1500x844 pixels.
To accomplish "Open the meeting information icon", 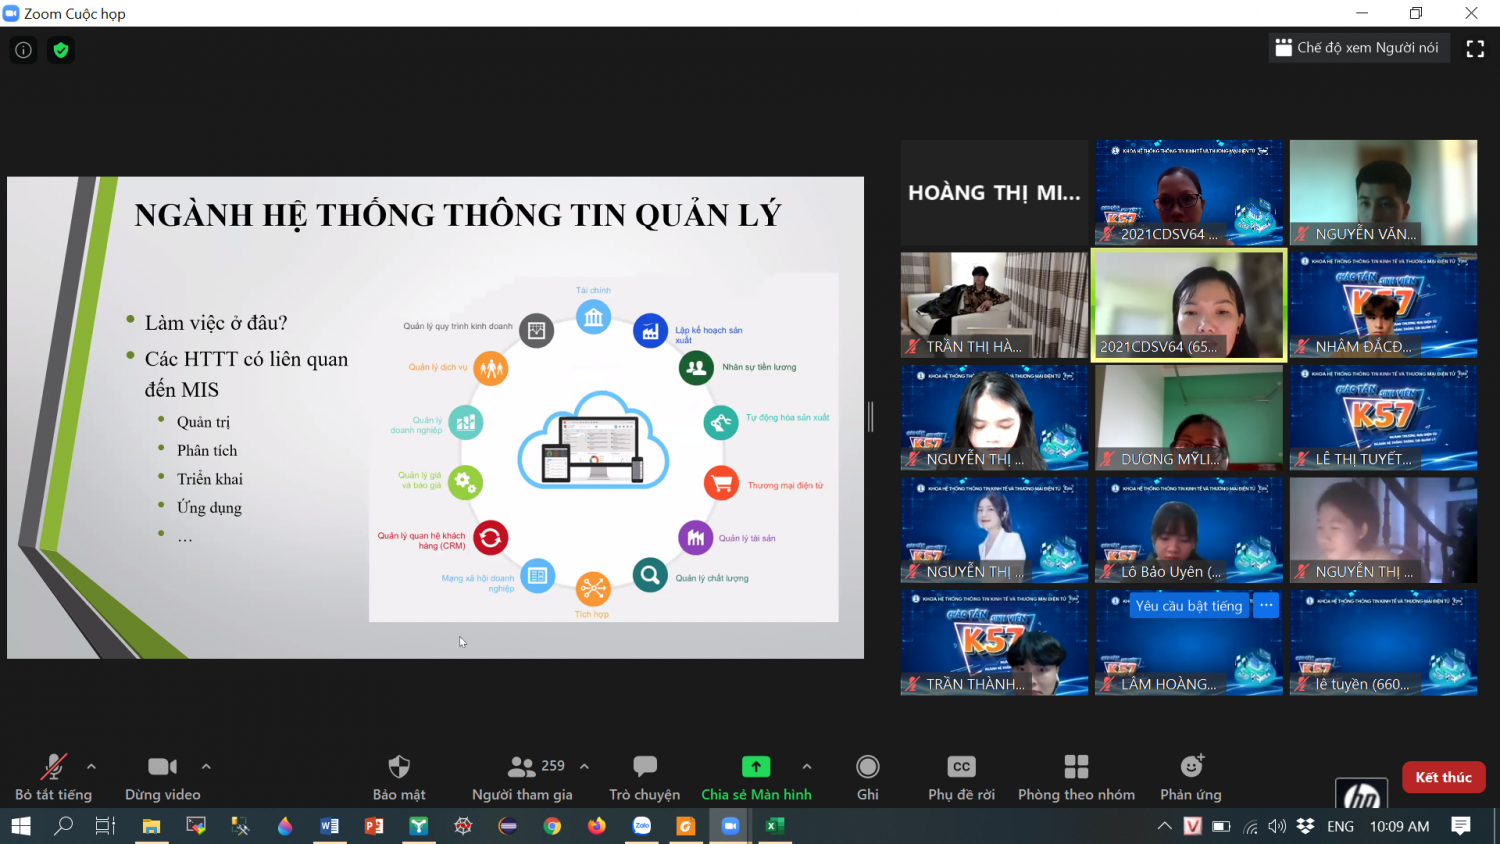I will [24, 50].
